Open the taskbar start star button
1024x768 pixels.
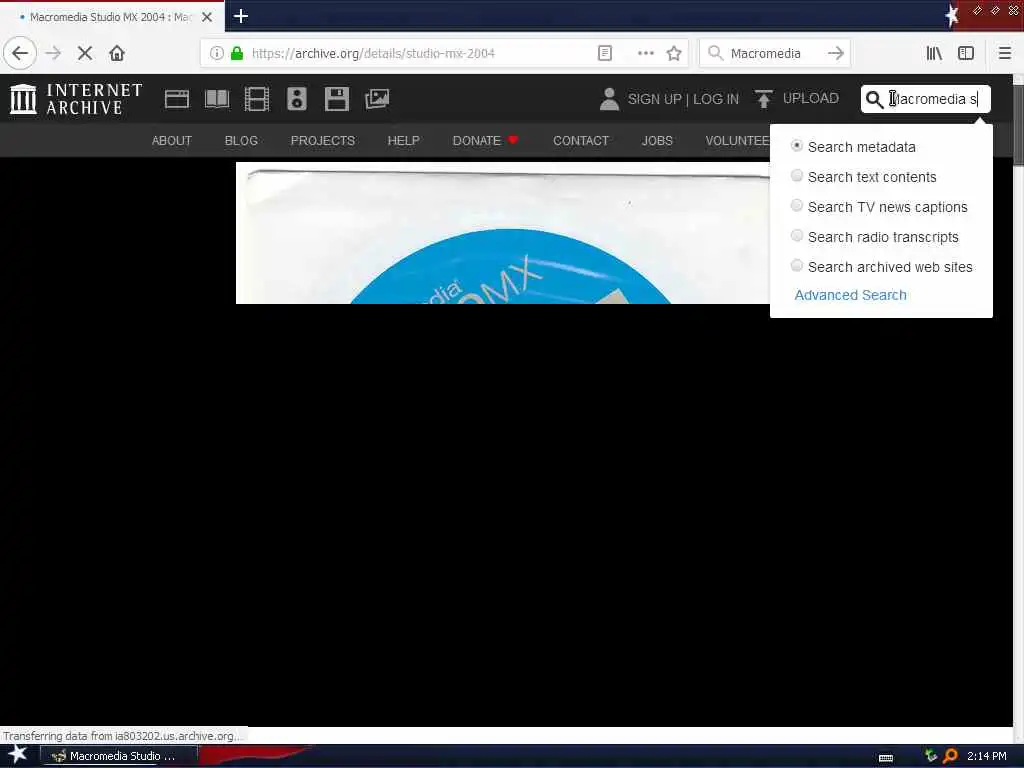coord(18,755)
